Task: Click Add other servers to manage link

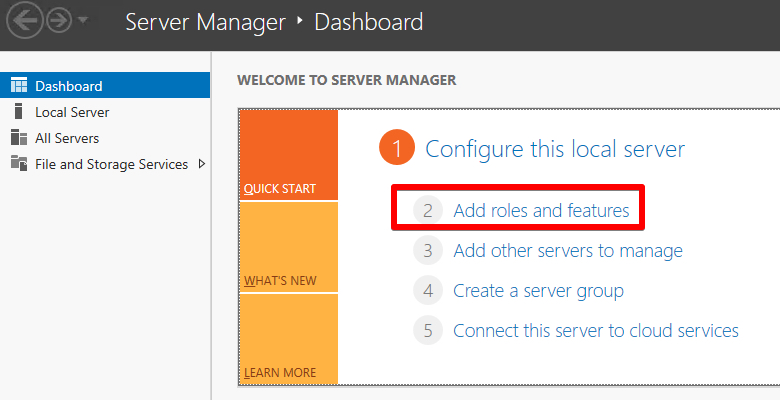Action: (x=568, y=251)
